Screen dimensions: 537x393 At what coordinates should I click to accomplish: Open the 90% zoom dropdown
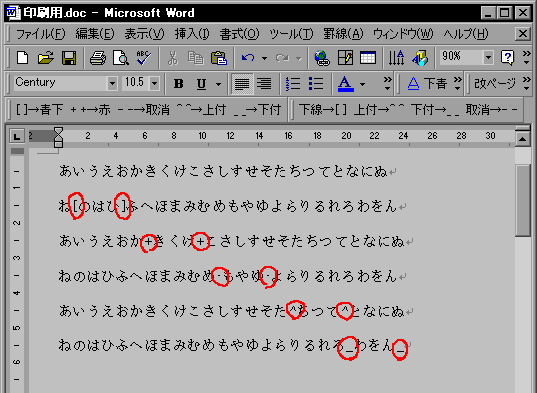click(488, 58)
